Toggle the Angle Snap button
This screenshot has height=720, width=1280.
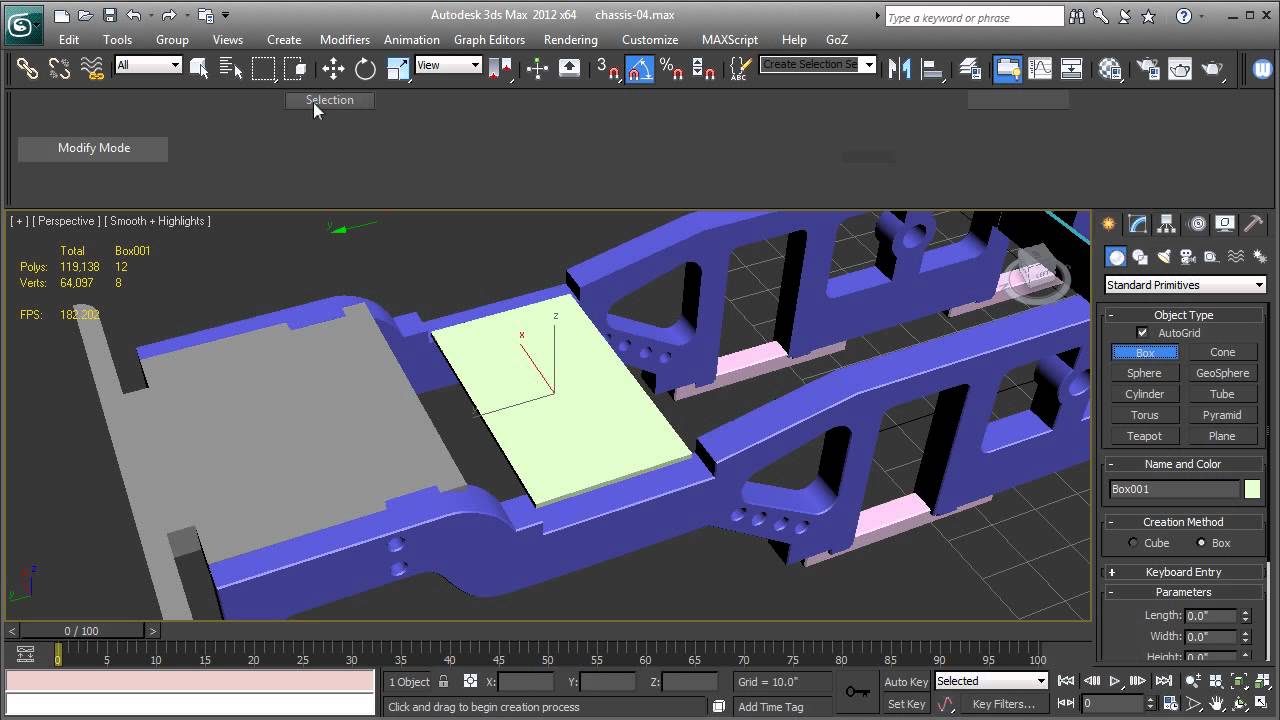tap(640, 68)
